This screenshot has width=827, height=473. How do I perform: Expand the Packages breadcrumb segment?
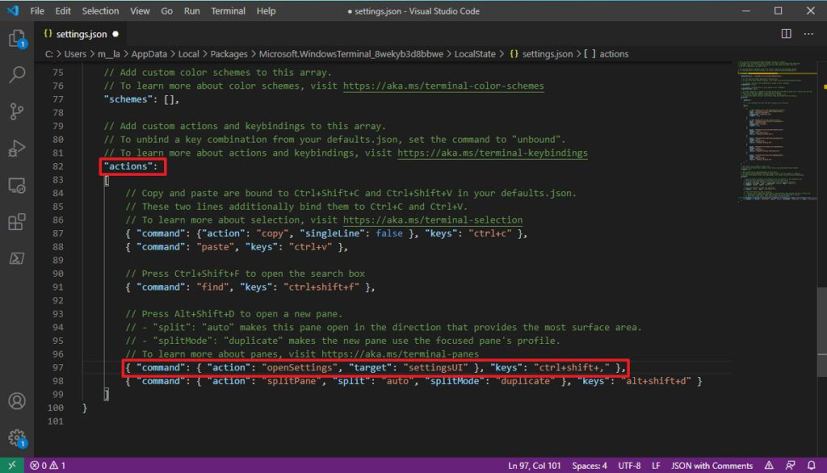click(228, 54)
